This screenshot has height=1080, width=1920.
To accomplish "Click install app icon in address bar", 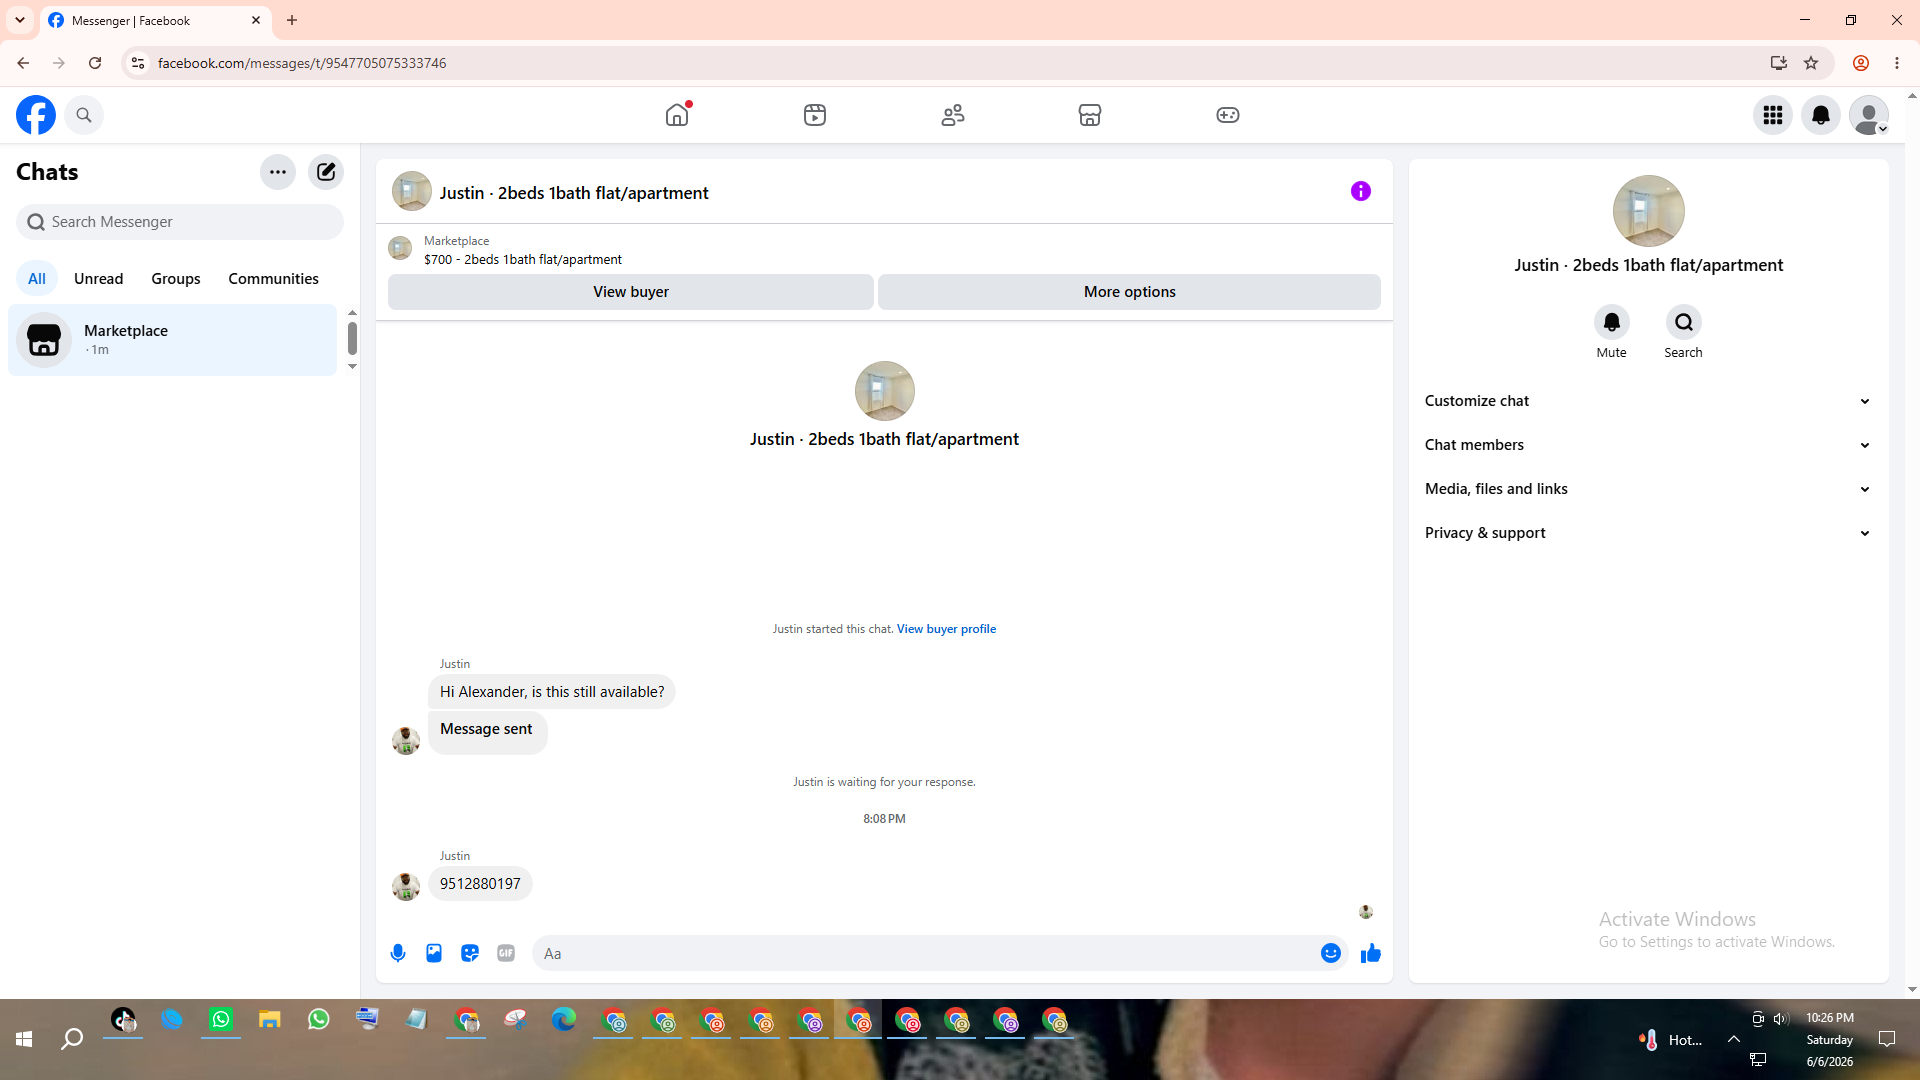I will pos(1779,63).
